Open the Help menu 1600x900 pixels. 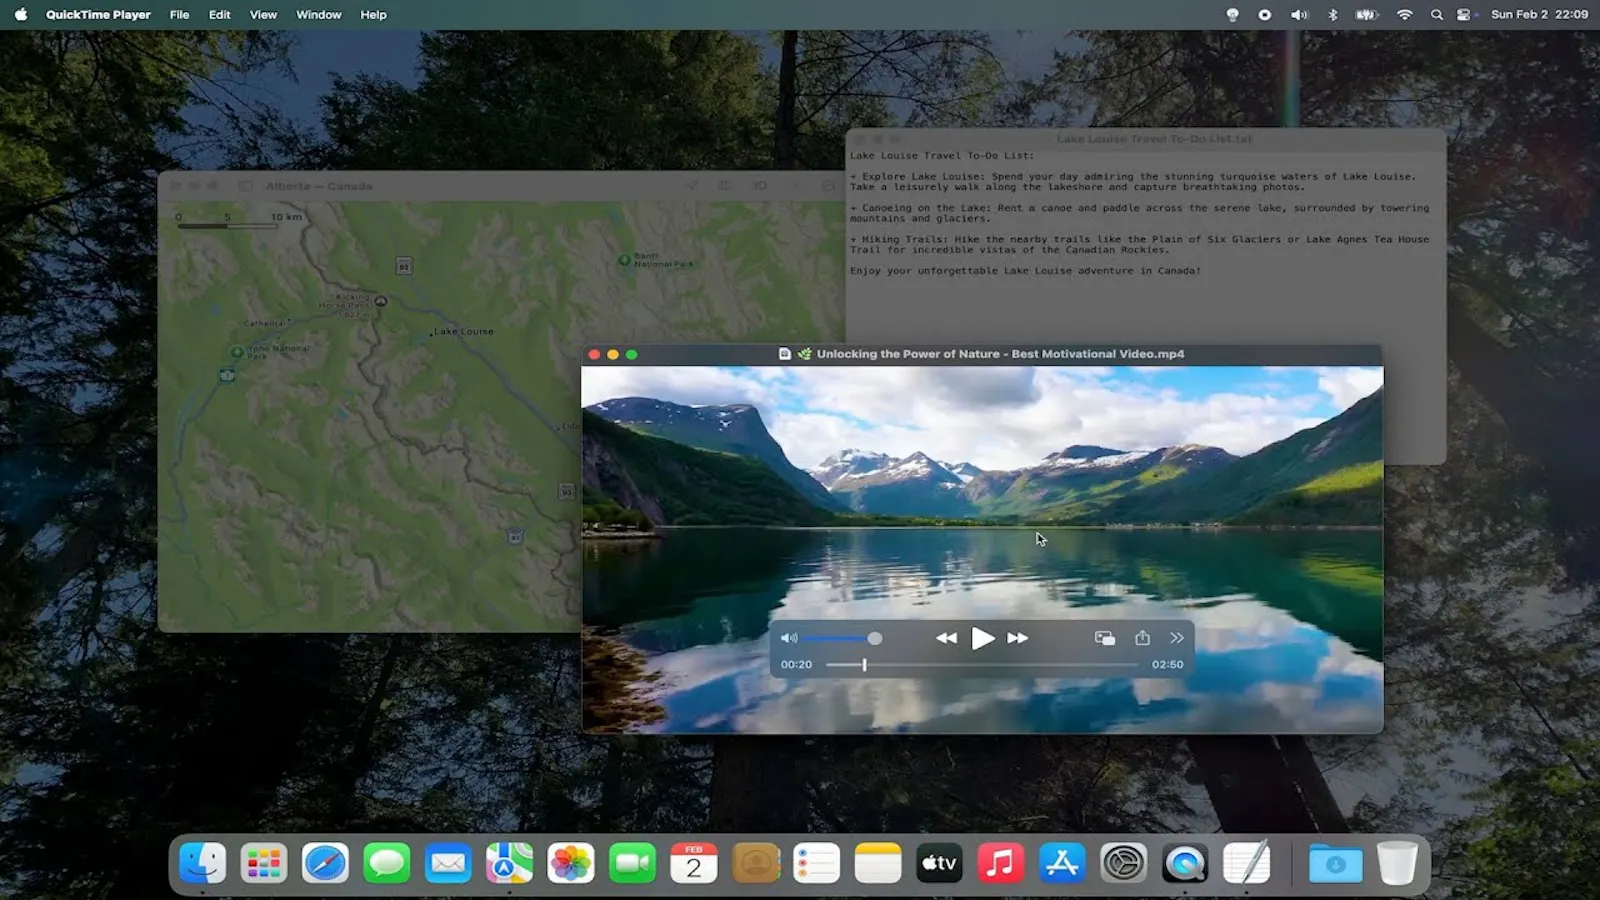tap(373, 14)
